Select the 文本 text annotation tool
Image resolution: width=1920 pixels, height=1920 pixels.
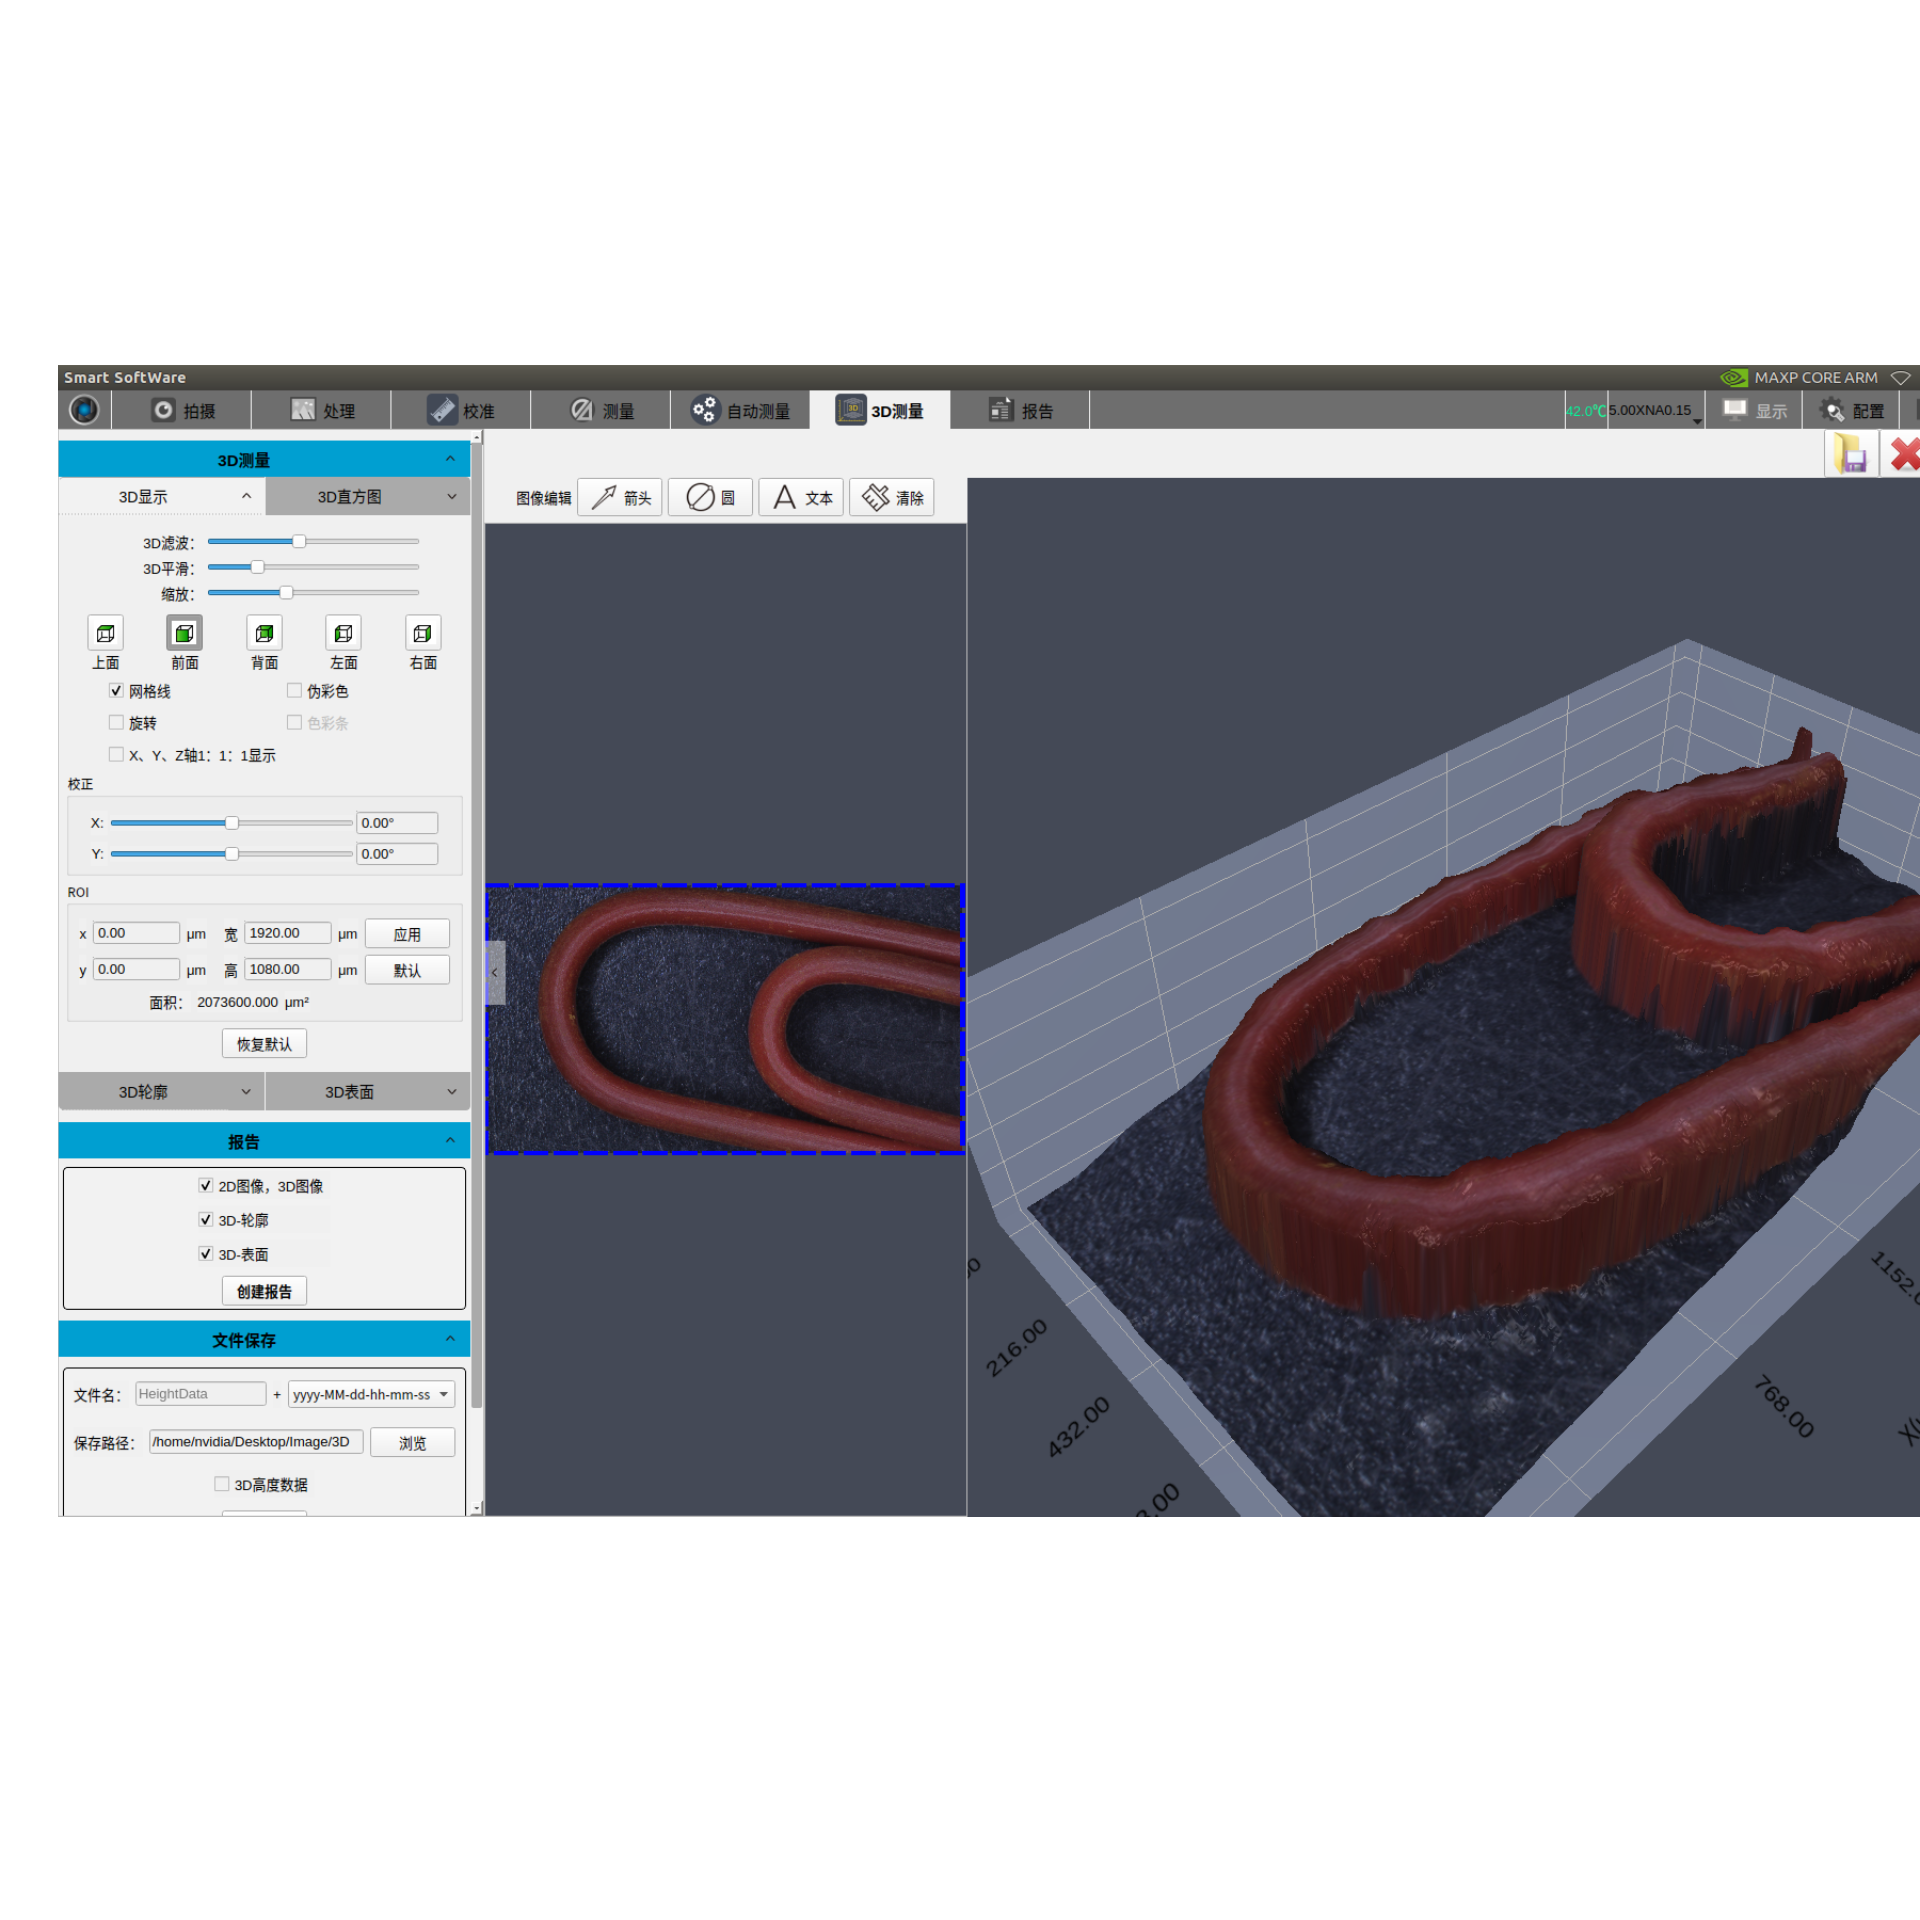801,497
